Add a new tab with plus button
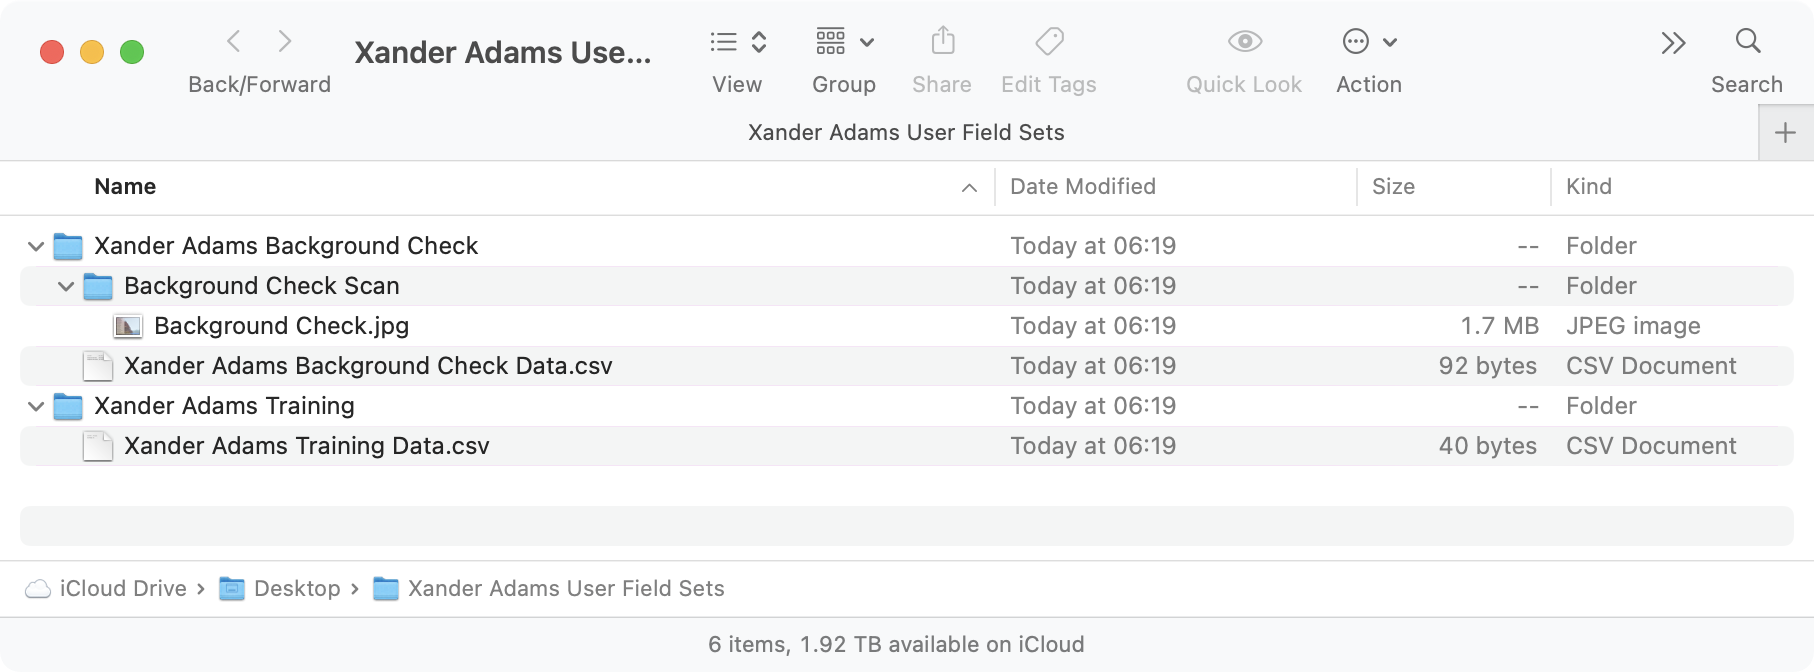The image size is (1814, 672). coord(1785,133)
